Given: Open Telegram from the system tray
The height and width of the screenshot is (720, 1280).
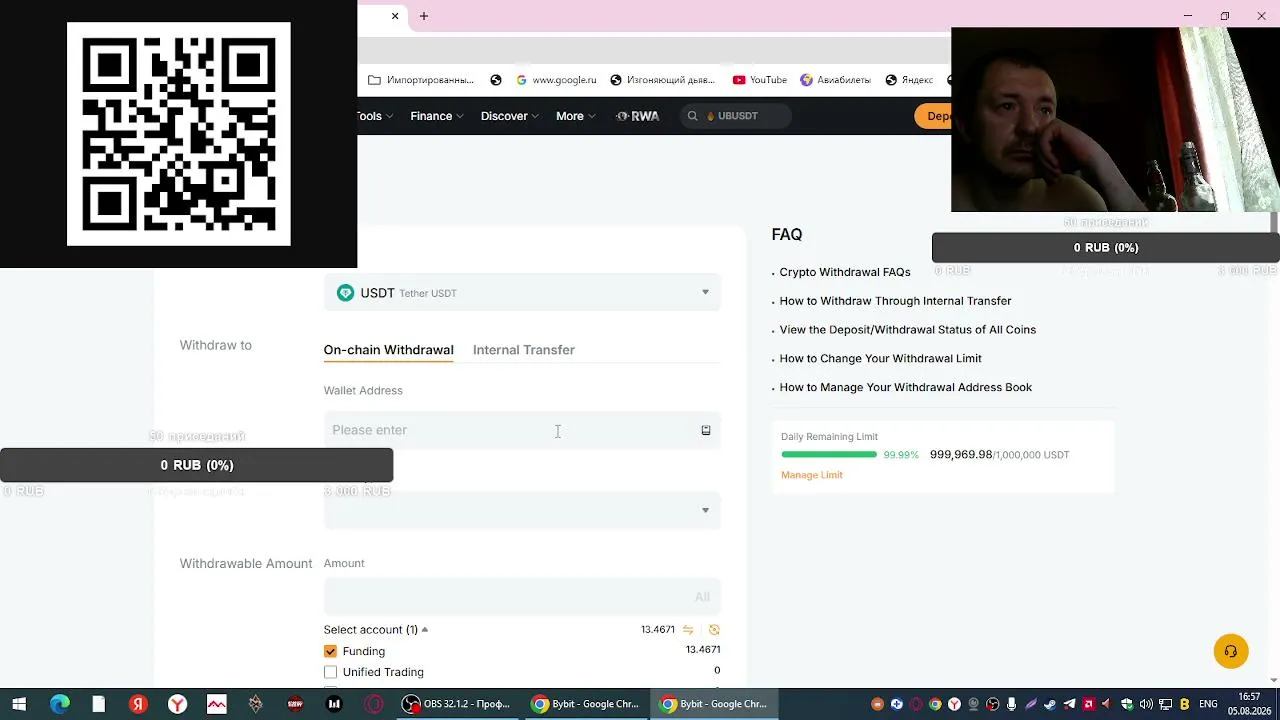Looking at the screenshot, I should point(1069,704).
